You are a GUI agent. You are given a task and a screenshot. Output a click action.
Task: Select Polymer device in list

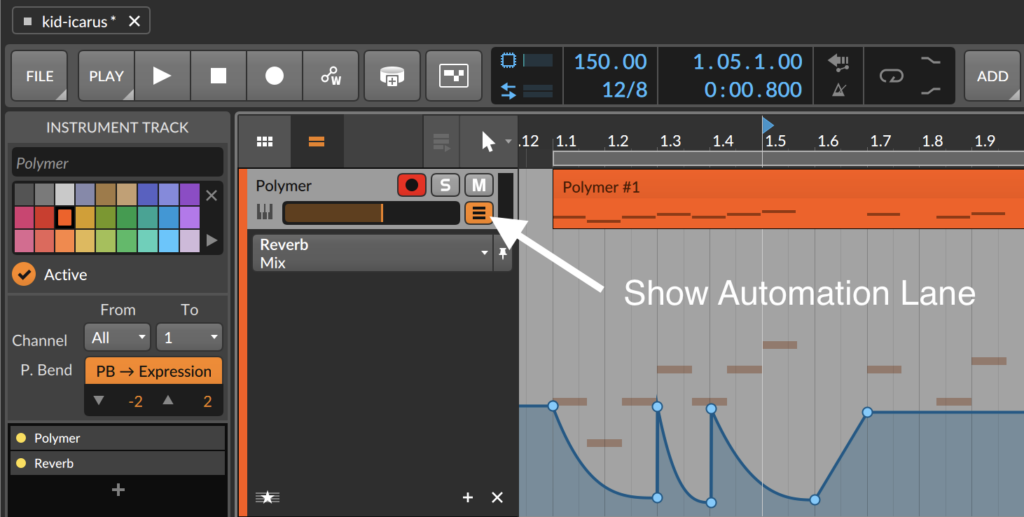click(118, 438)
